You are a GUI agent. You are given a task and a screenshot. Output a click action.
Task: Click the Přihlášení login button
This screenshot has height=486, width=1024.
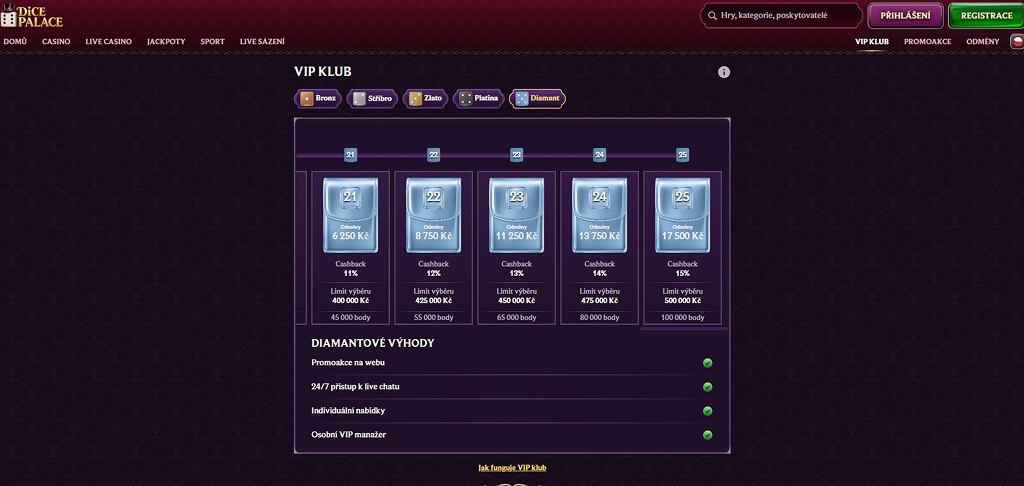click(906, 16)
